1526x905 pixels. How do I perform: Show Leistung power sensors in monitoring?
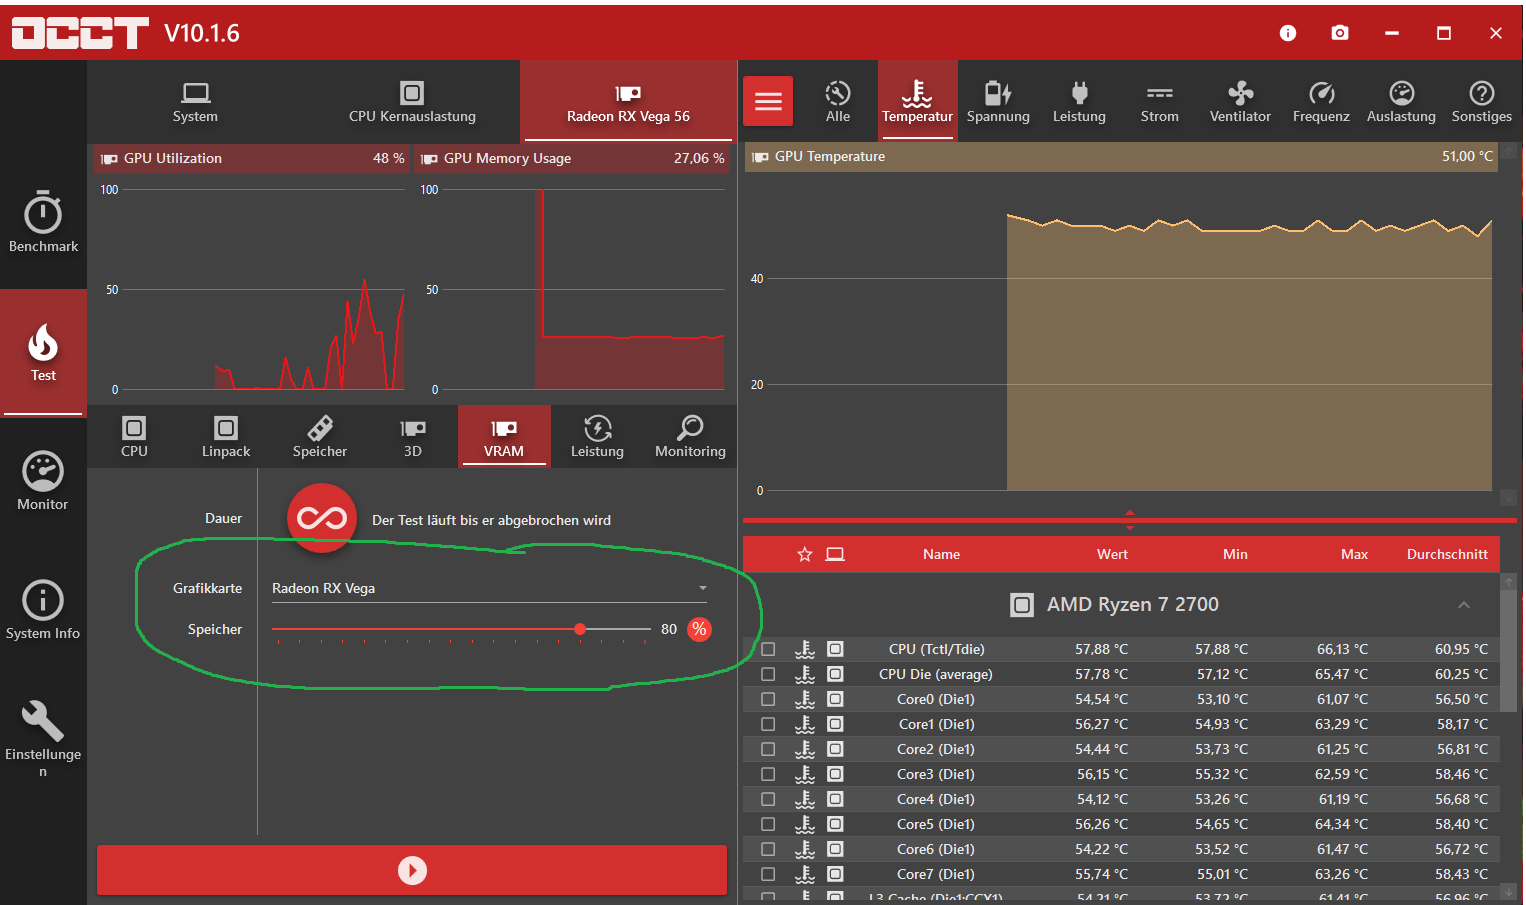click(x=1079, y=102)
